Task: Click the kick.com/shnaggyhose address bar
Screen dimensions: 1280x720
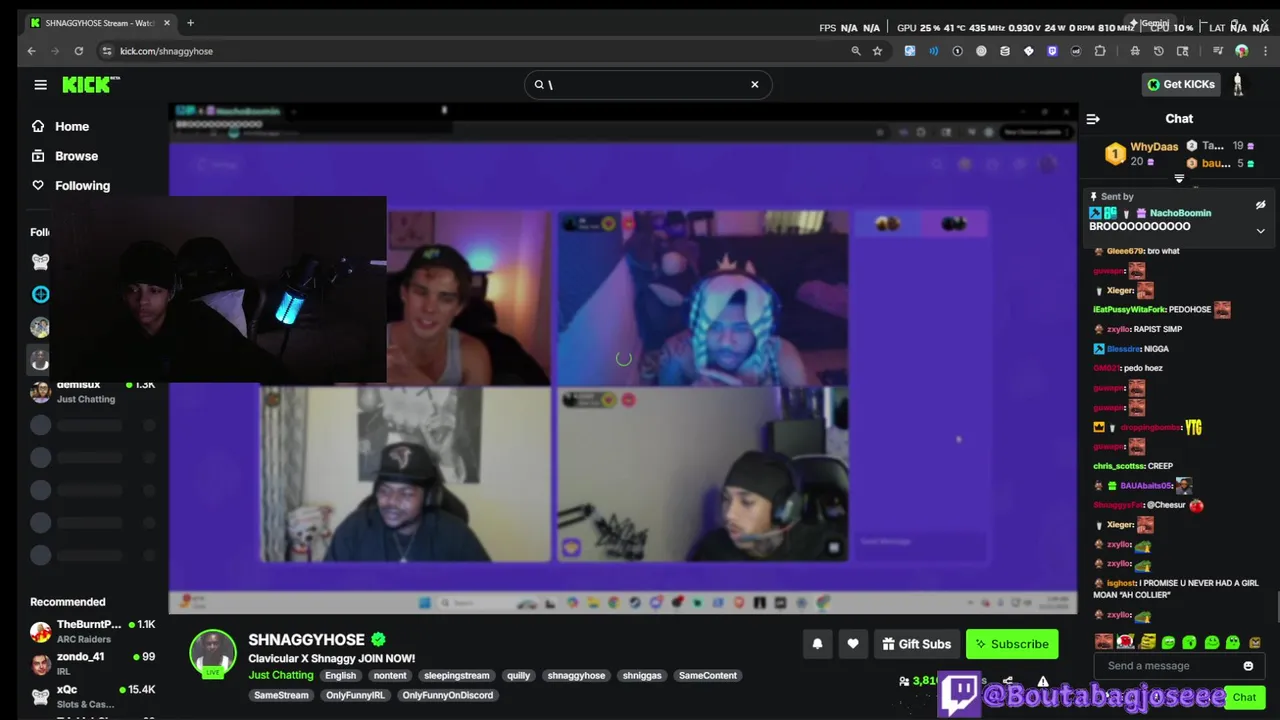Action: coord(166,51)
